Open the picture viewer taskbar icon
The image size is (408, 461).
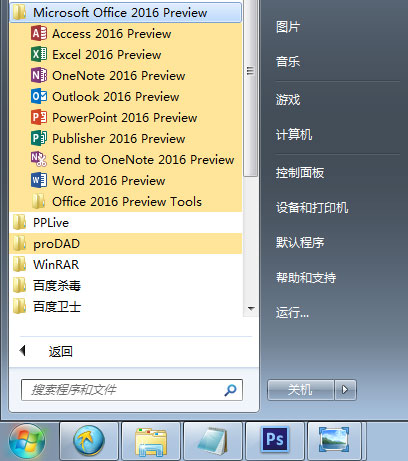pyautogui.click(x=334, y=441)
